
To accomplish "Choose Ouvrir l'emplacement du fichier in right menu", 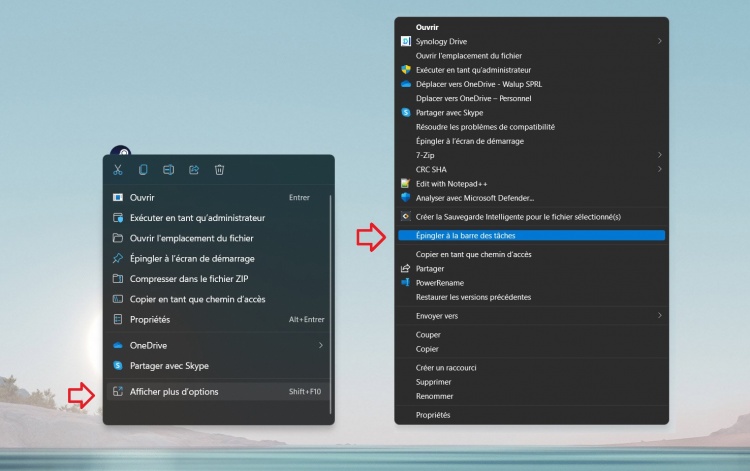I will point(469,56).
